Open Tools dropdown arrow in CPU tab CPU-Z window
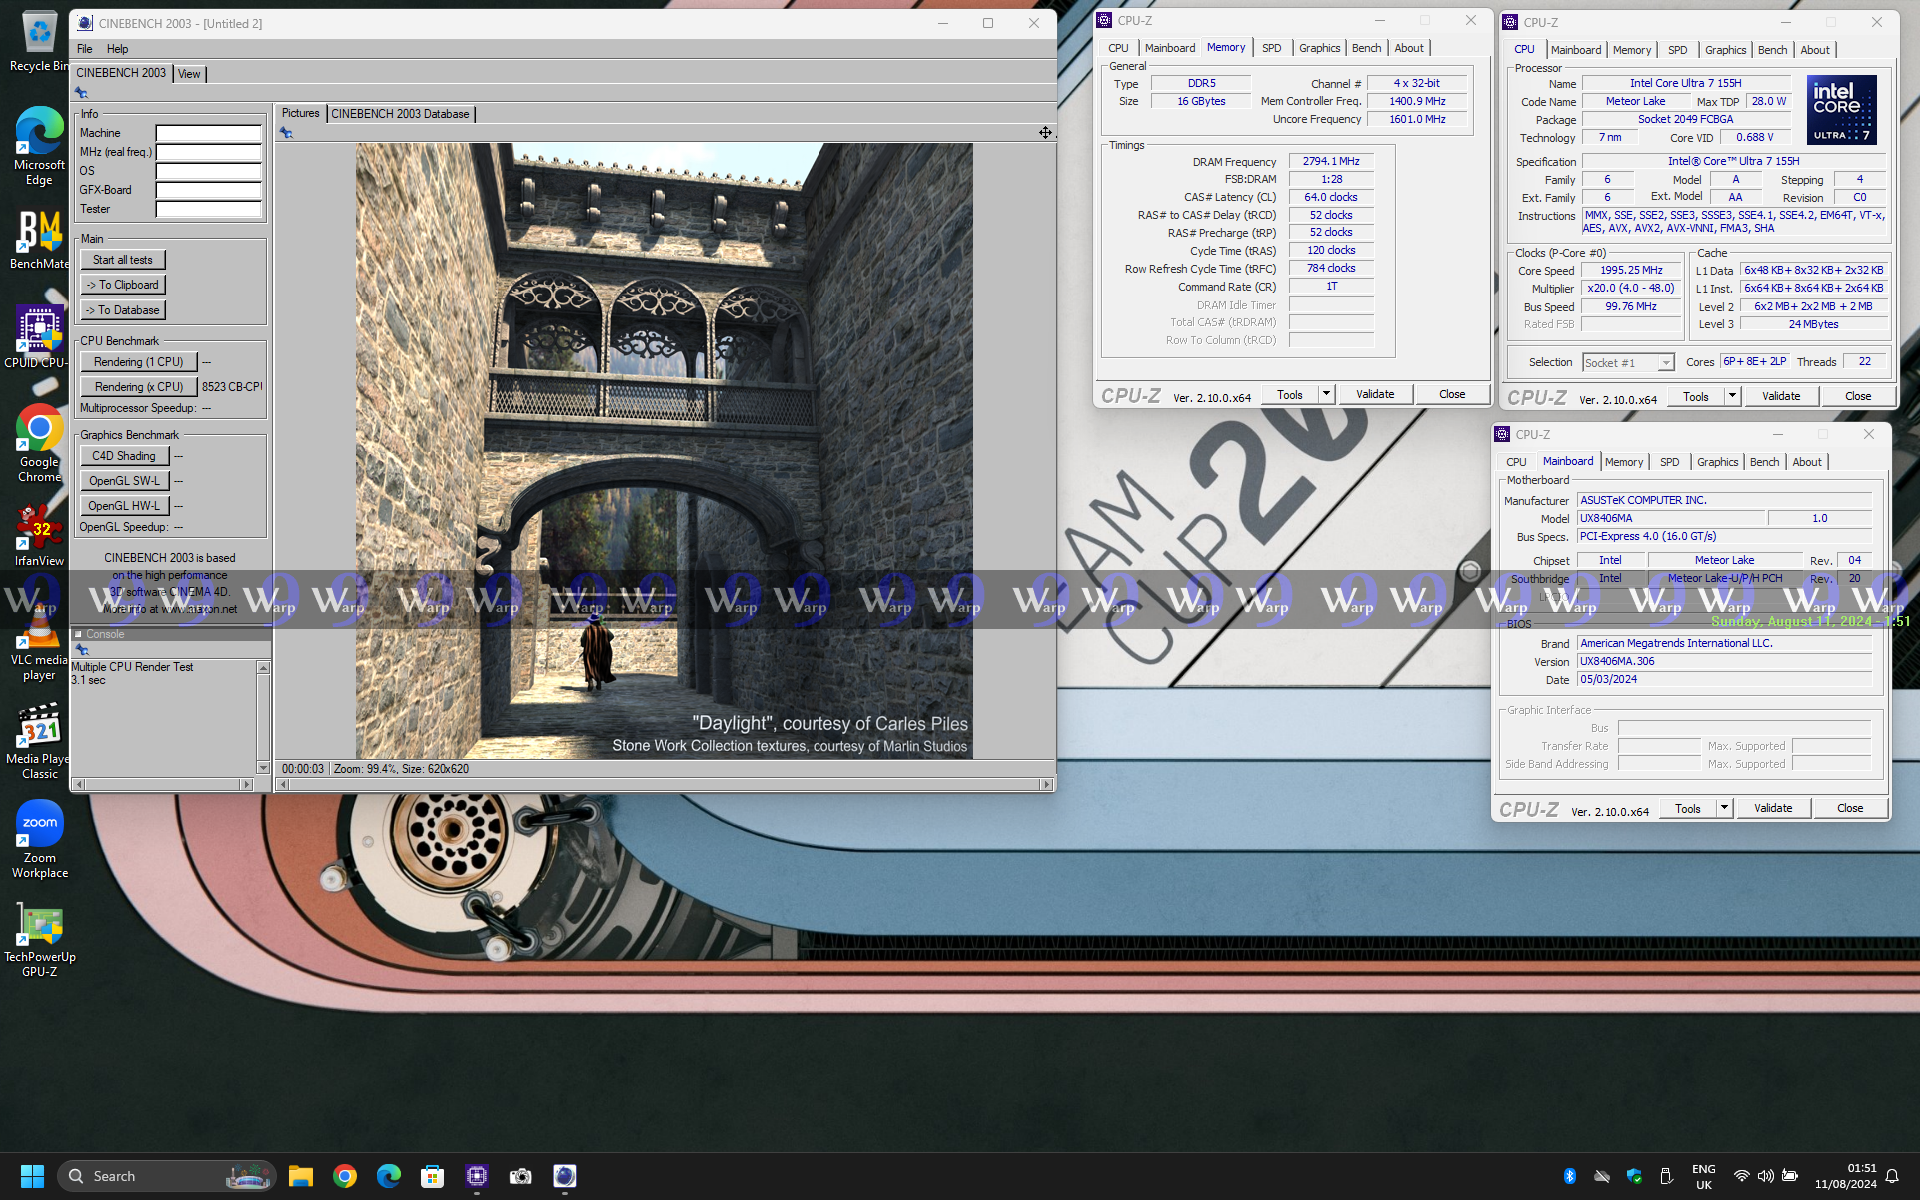 point(1732,396)
